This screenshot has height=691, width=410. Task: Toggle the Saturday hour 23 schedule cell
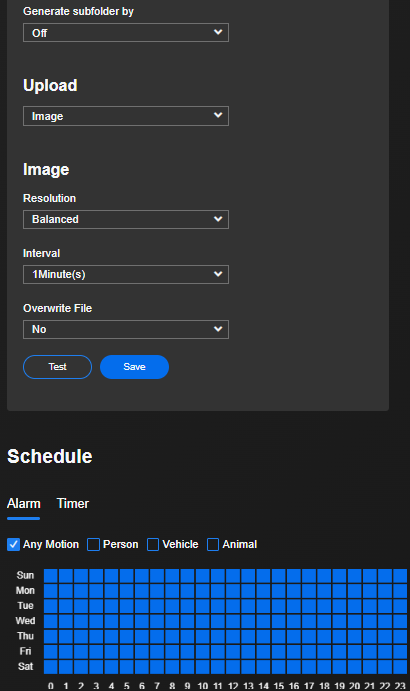click(x=400, y=667)
